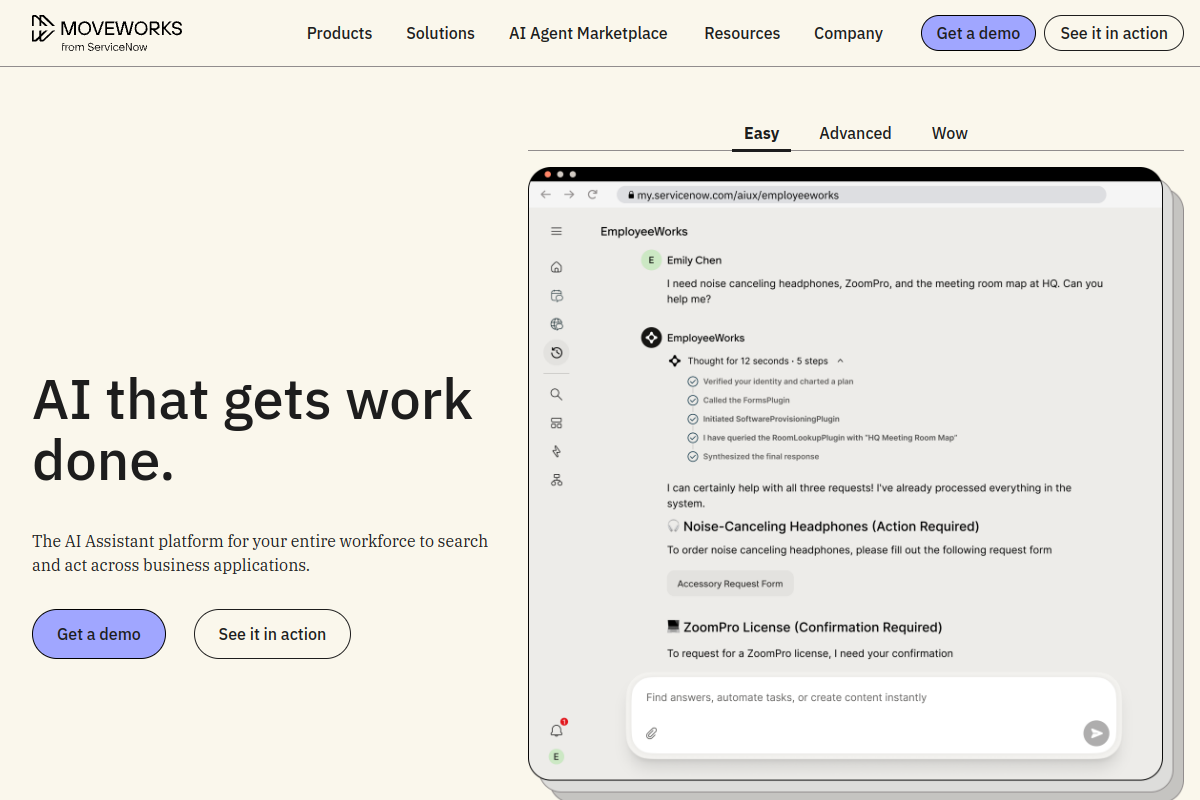1200x800 pixels.
Task: Open notifications bell with red badge
Action: (x=558, y=729)
